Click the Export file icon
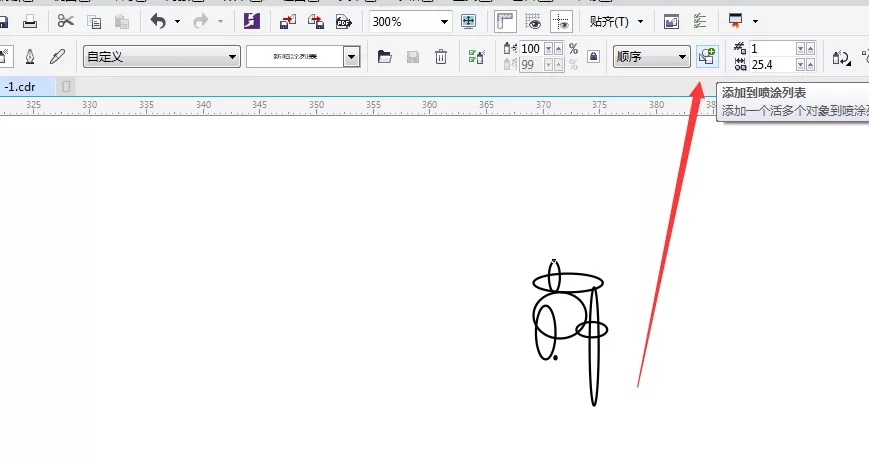This screenshot has height=461, width=869. [x=316, y=22]
